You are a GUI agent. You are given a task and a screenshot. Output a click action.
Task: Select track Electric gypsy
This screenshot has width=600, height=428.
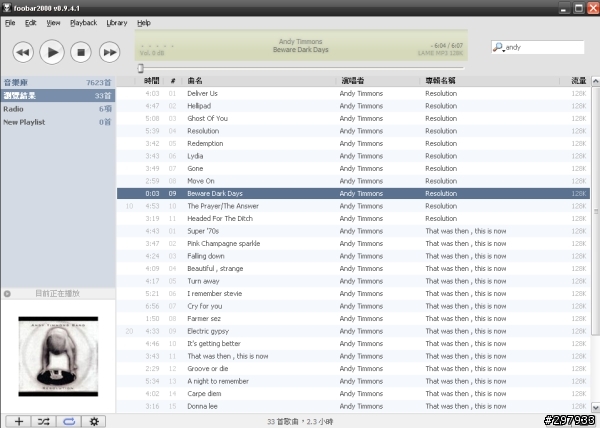[x=353, y=331]
